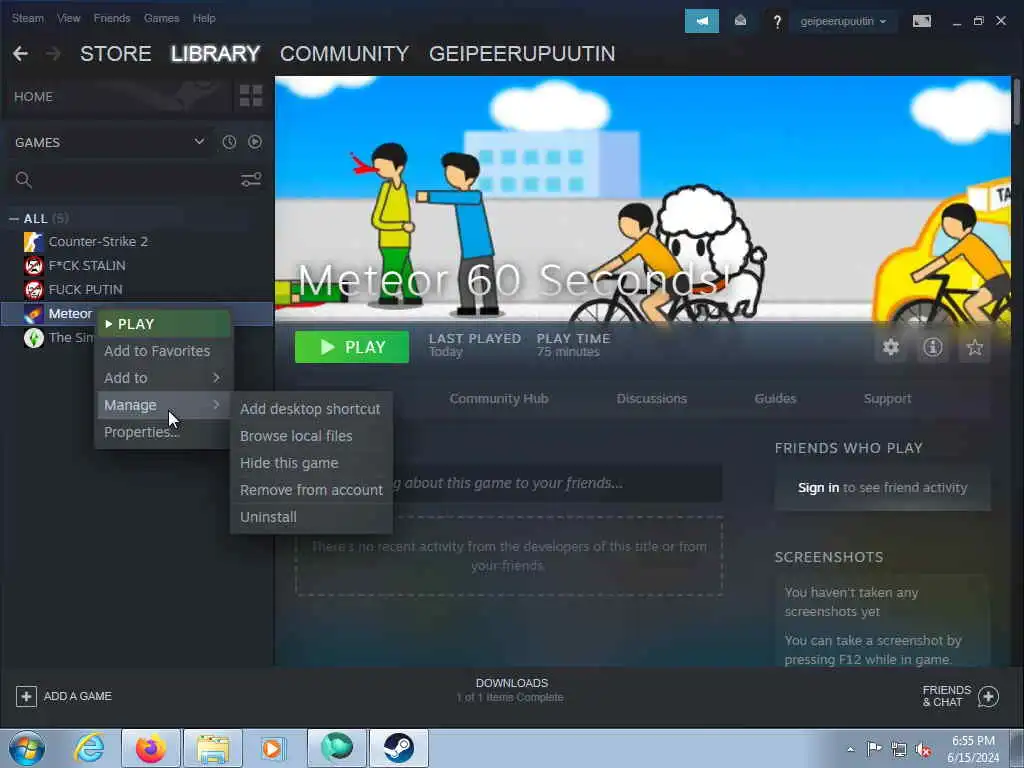Viewport: 1024px width, 768px height.
Task: Open the DOWNLOADS status bar
Action: tap(511, 690)
